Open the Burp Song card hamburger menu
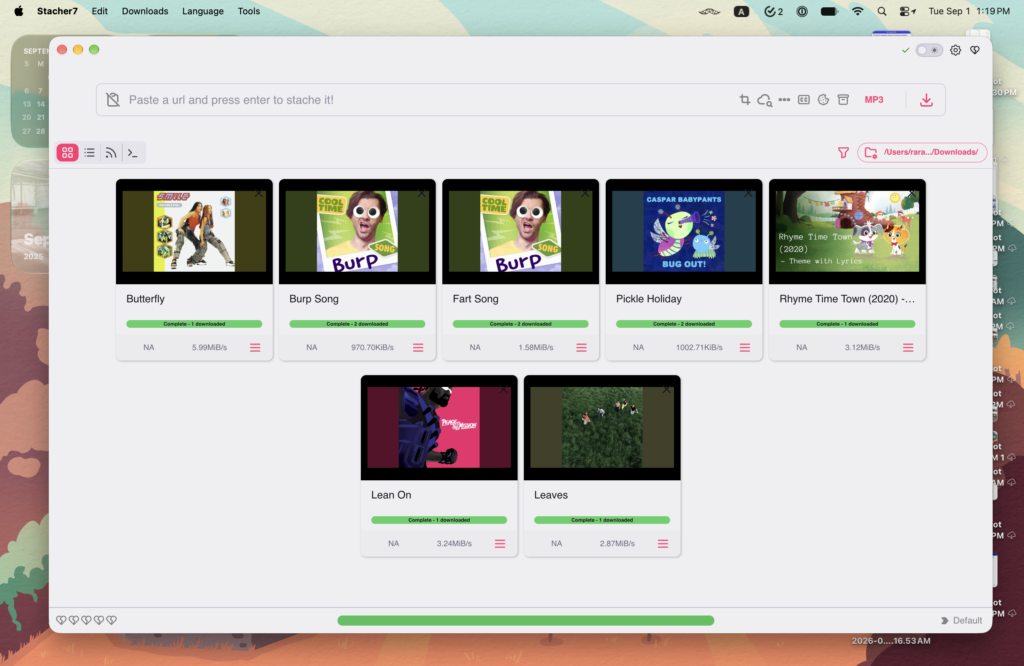Screen dimensions: 1024x666 coord(418,347)
